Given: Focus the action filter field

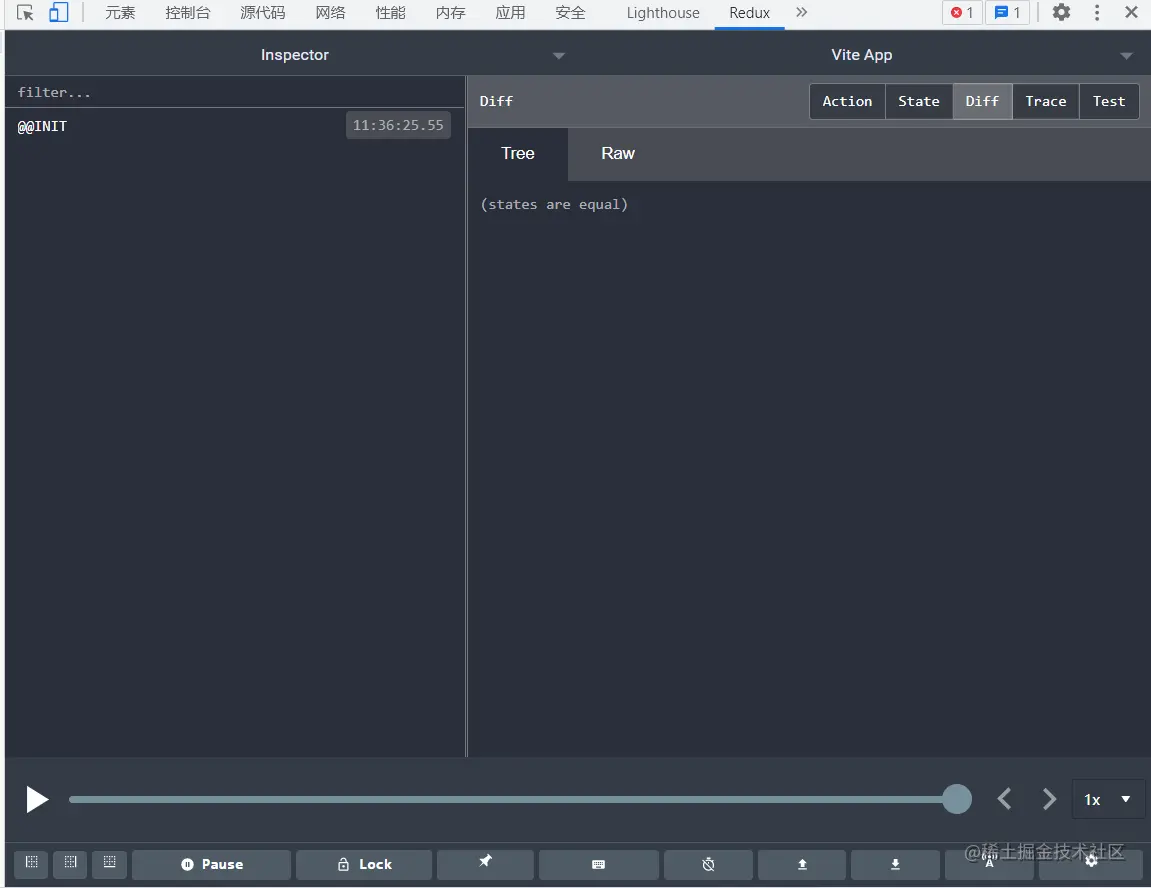Looking at the screenshot, I should click(x=235, y=92).
